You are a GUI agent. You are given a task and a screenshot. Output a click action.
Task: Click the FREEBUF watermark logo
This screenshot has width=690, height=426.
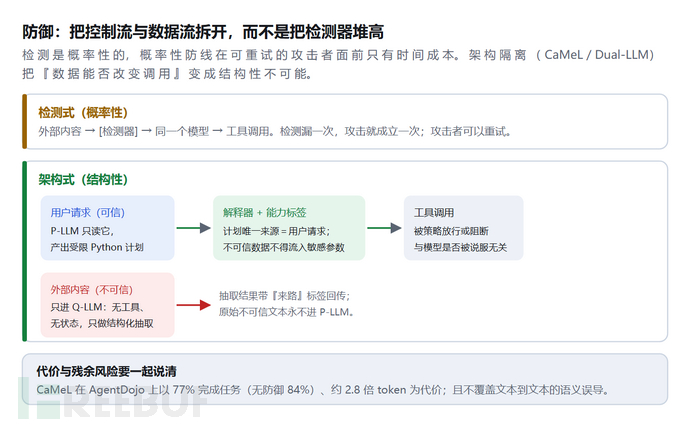coord(112,401)
